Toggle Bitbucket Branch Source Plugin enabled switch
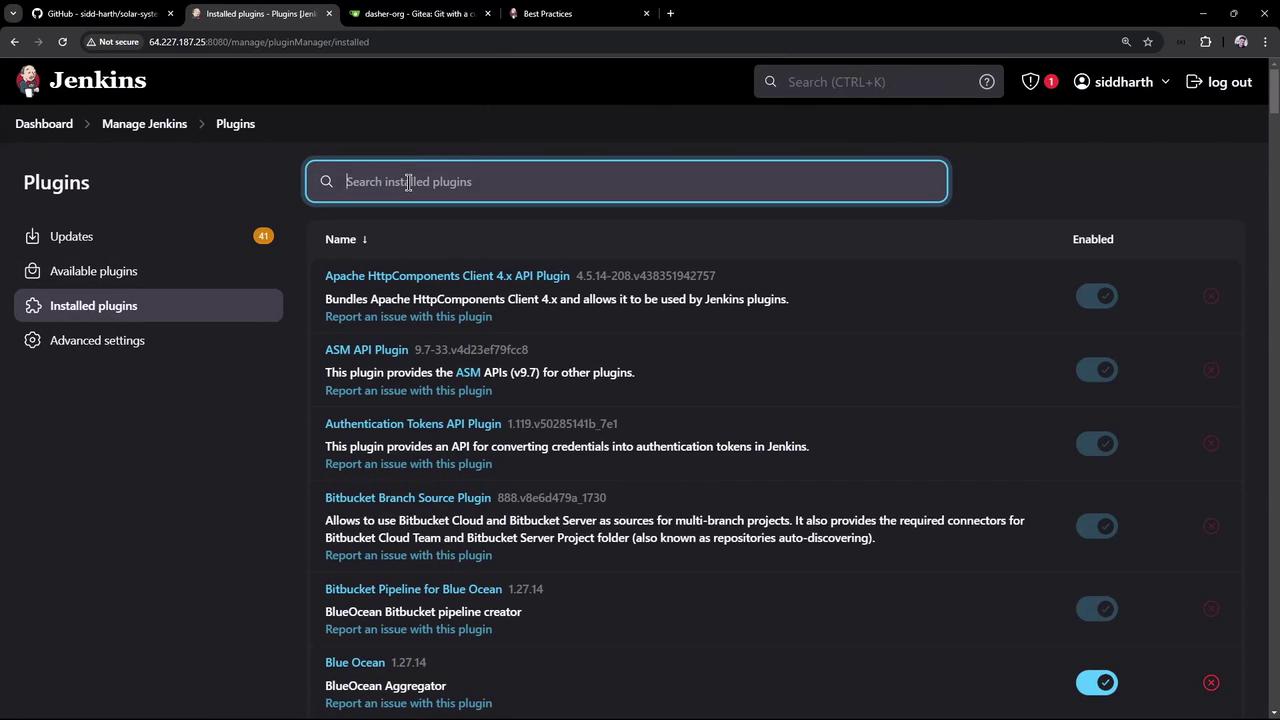This screenshot has width=1280, height=720. point(1097,526)
